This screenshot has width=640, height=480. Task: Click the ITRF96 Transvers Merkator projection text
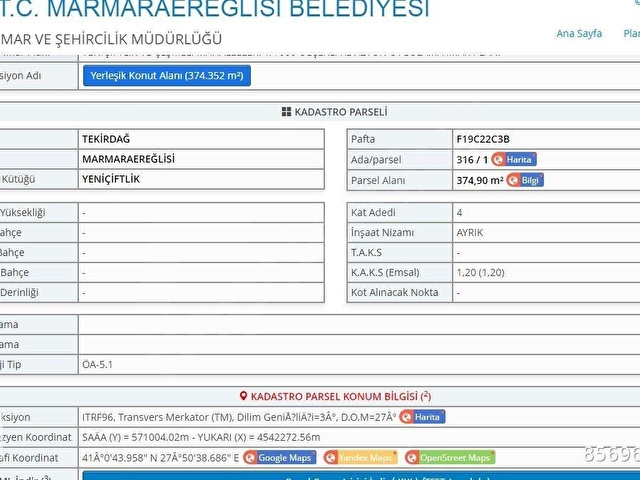pos(239,417)
